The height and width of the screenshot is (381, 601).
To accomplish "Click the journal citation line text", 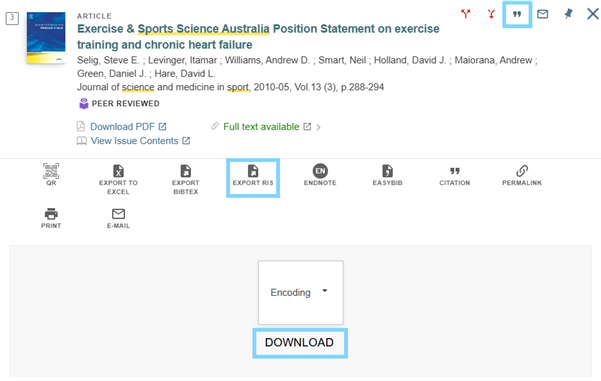I will 230,87.
